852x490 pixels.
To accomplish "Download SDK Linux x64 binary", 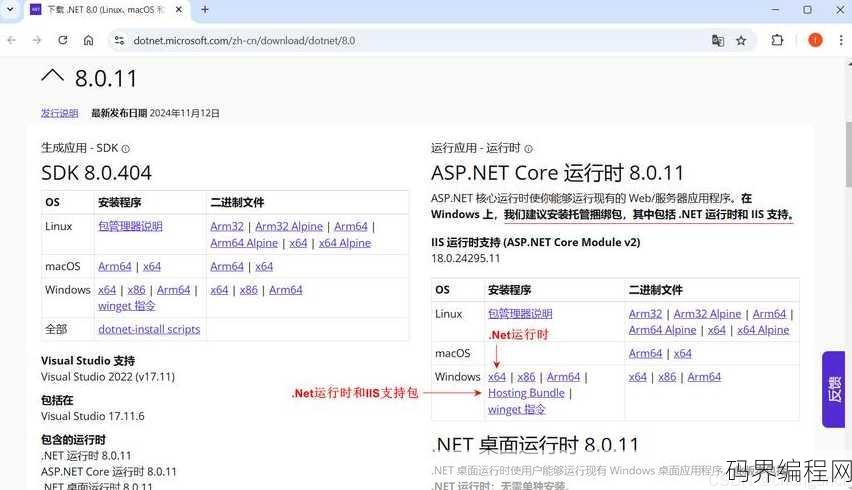I will pyautogui.click(x=298, y=243).
